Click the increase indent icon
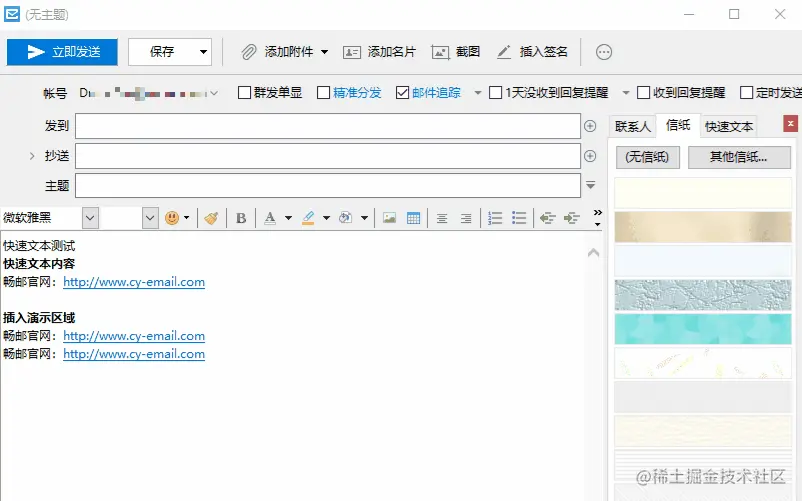 coord(571,218)
